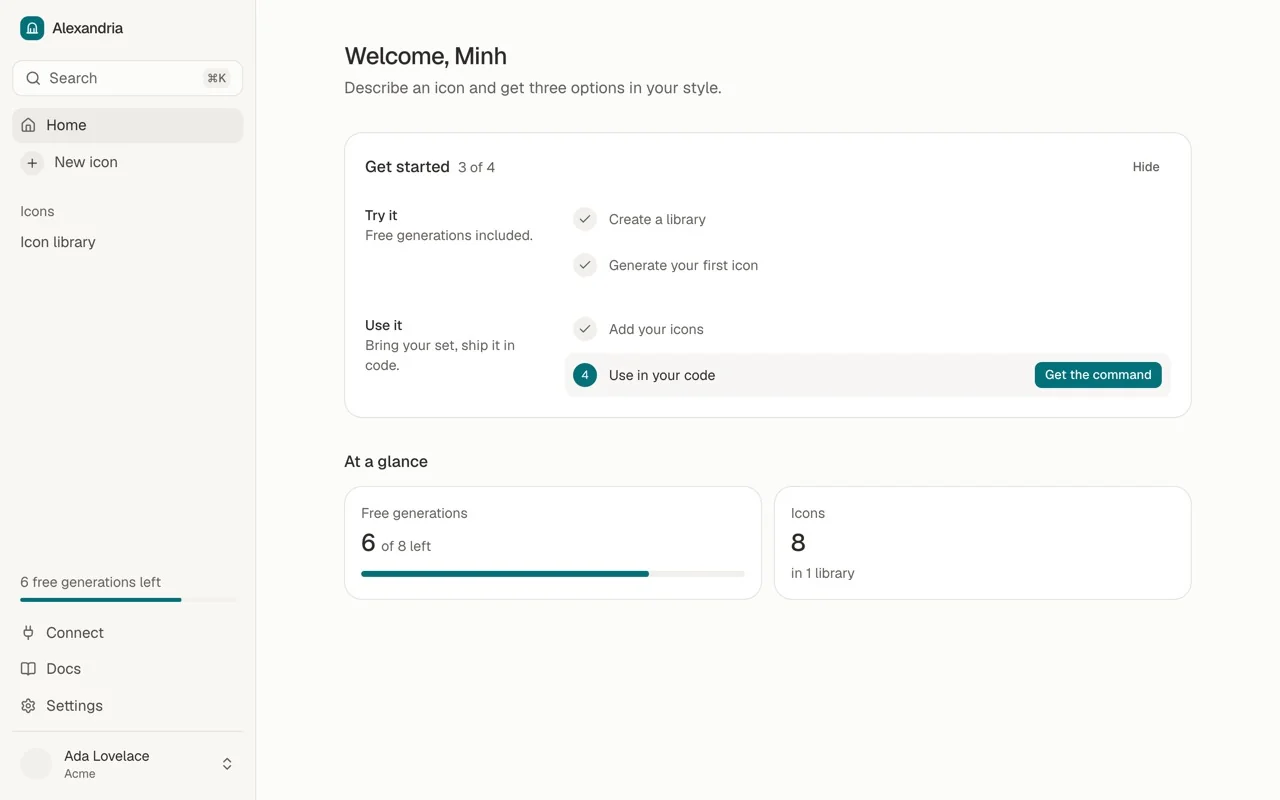Click the Use in your code step

click(868, 375)
